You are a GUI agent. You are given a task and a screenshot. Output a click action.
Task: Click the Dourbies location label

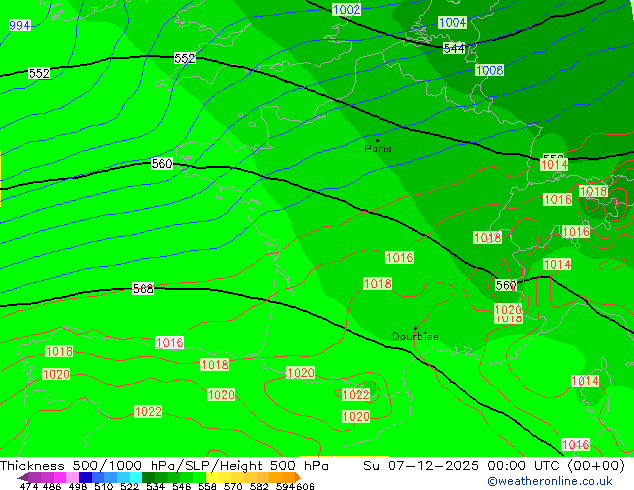point(415,336)
